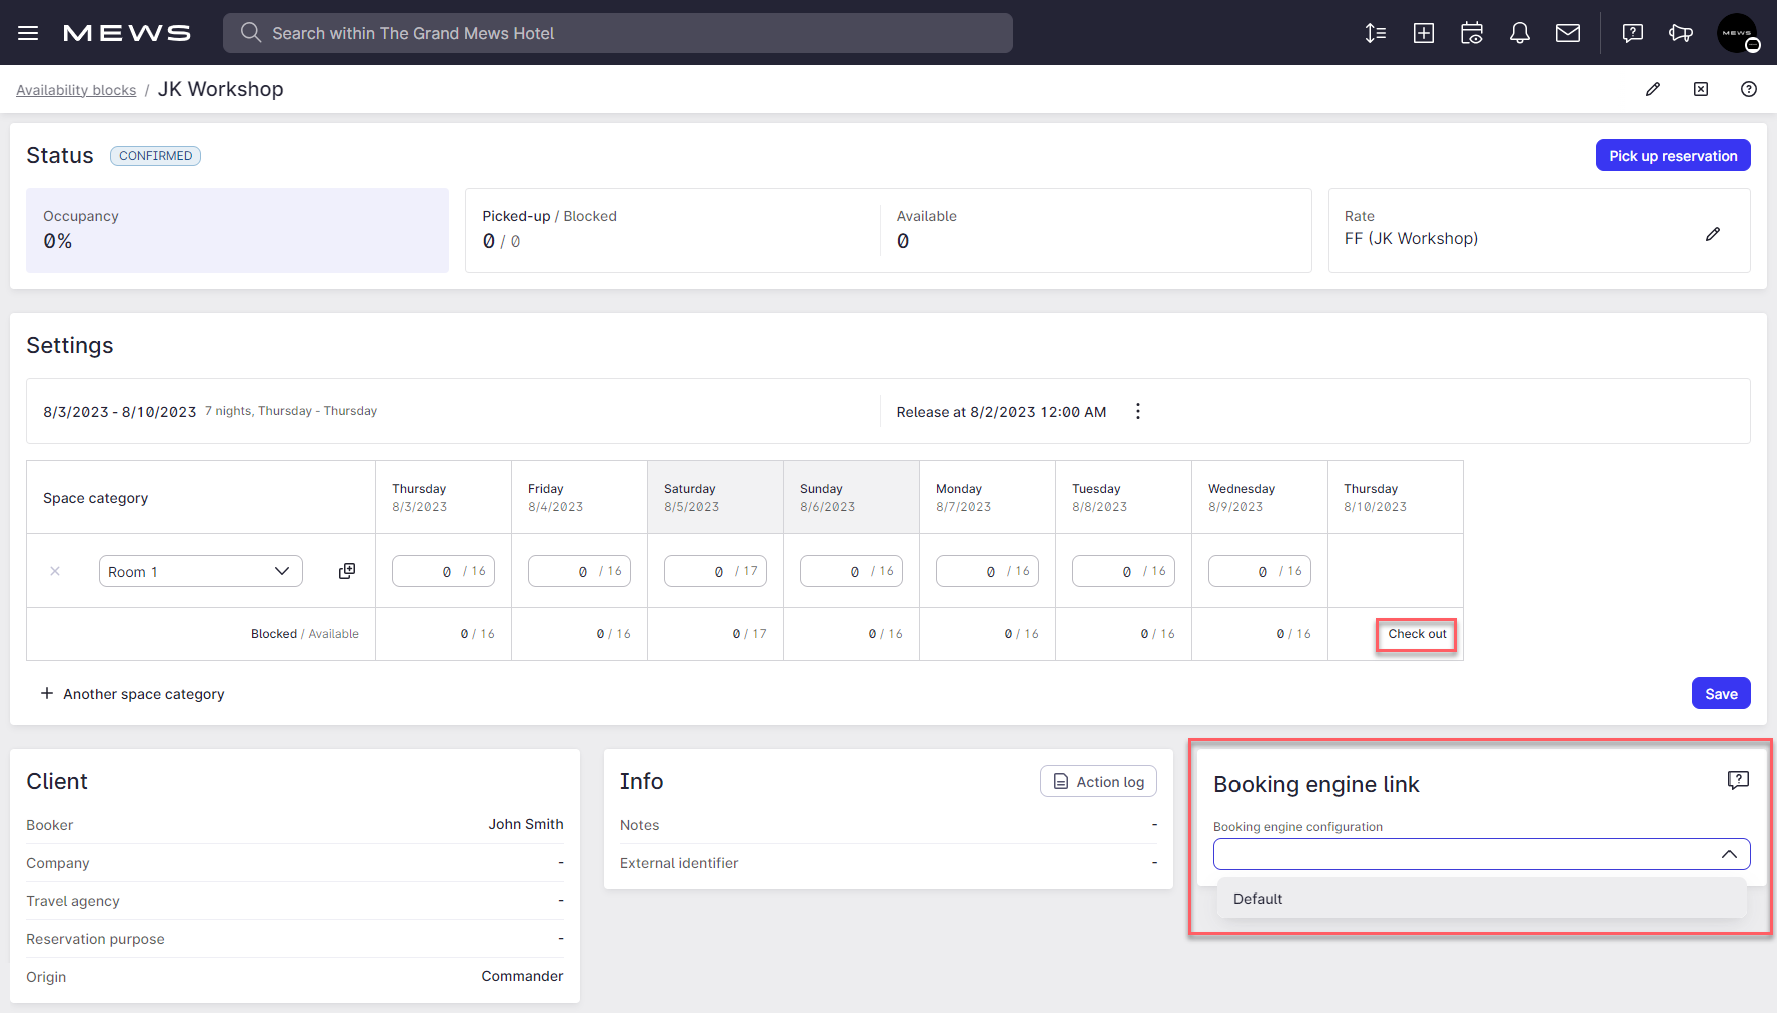Open the messages envelope icon
1777x1013 pixels.
tap(1567, 32)
